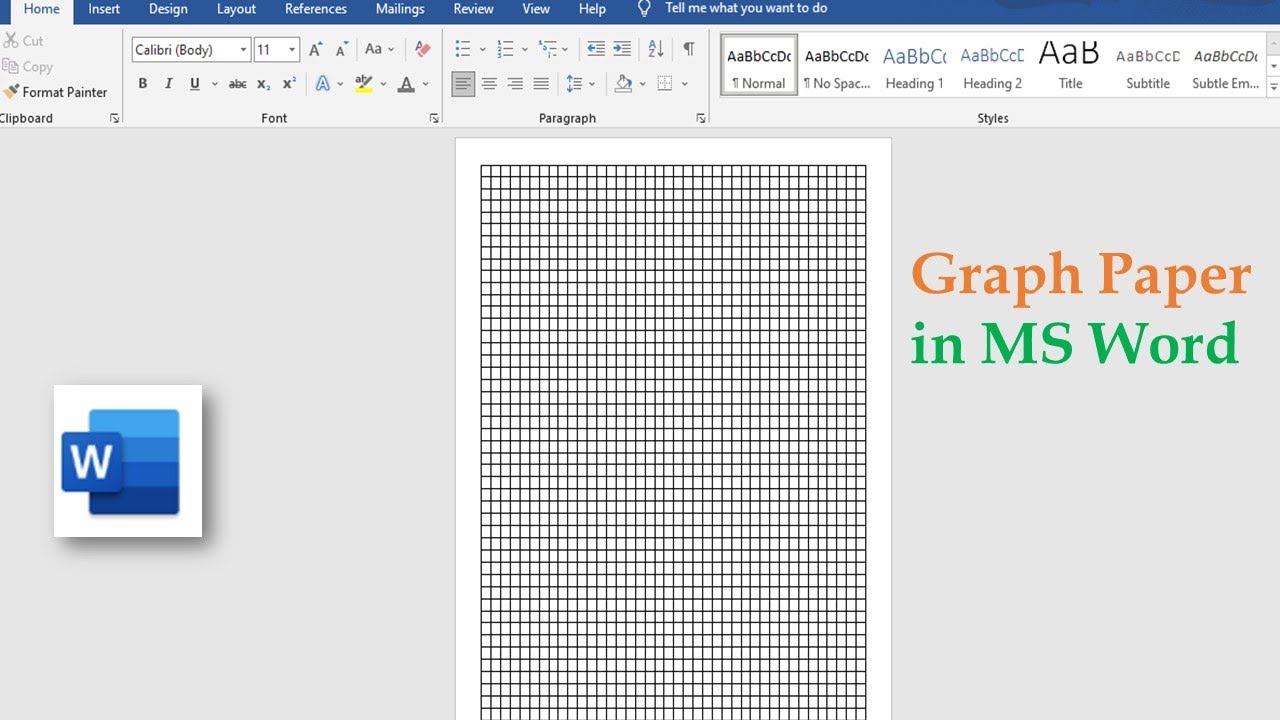
Task: Expand the font color arrow
Action: point(425,84)
